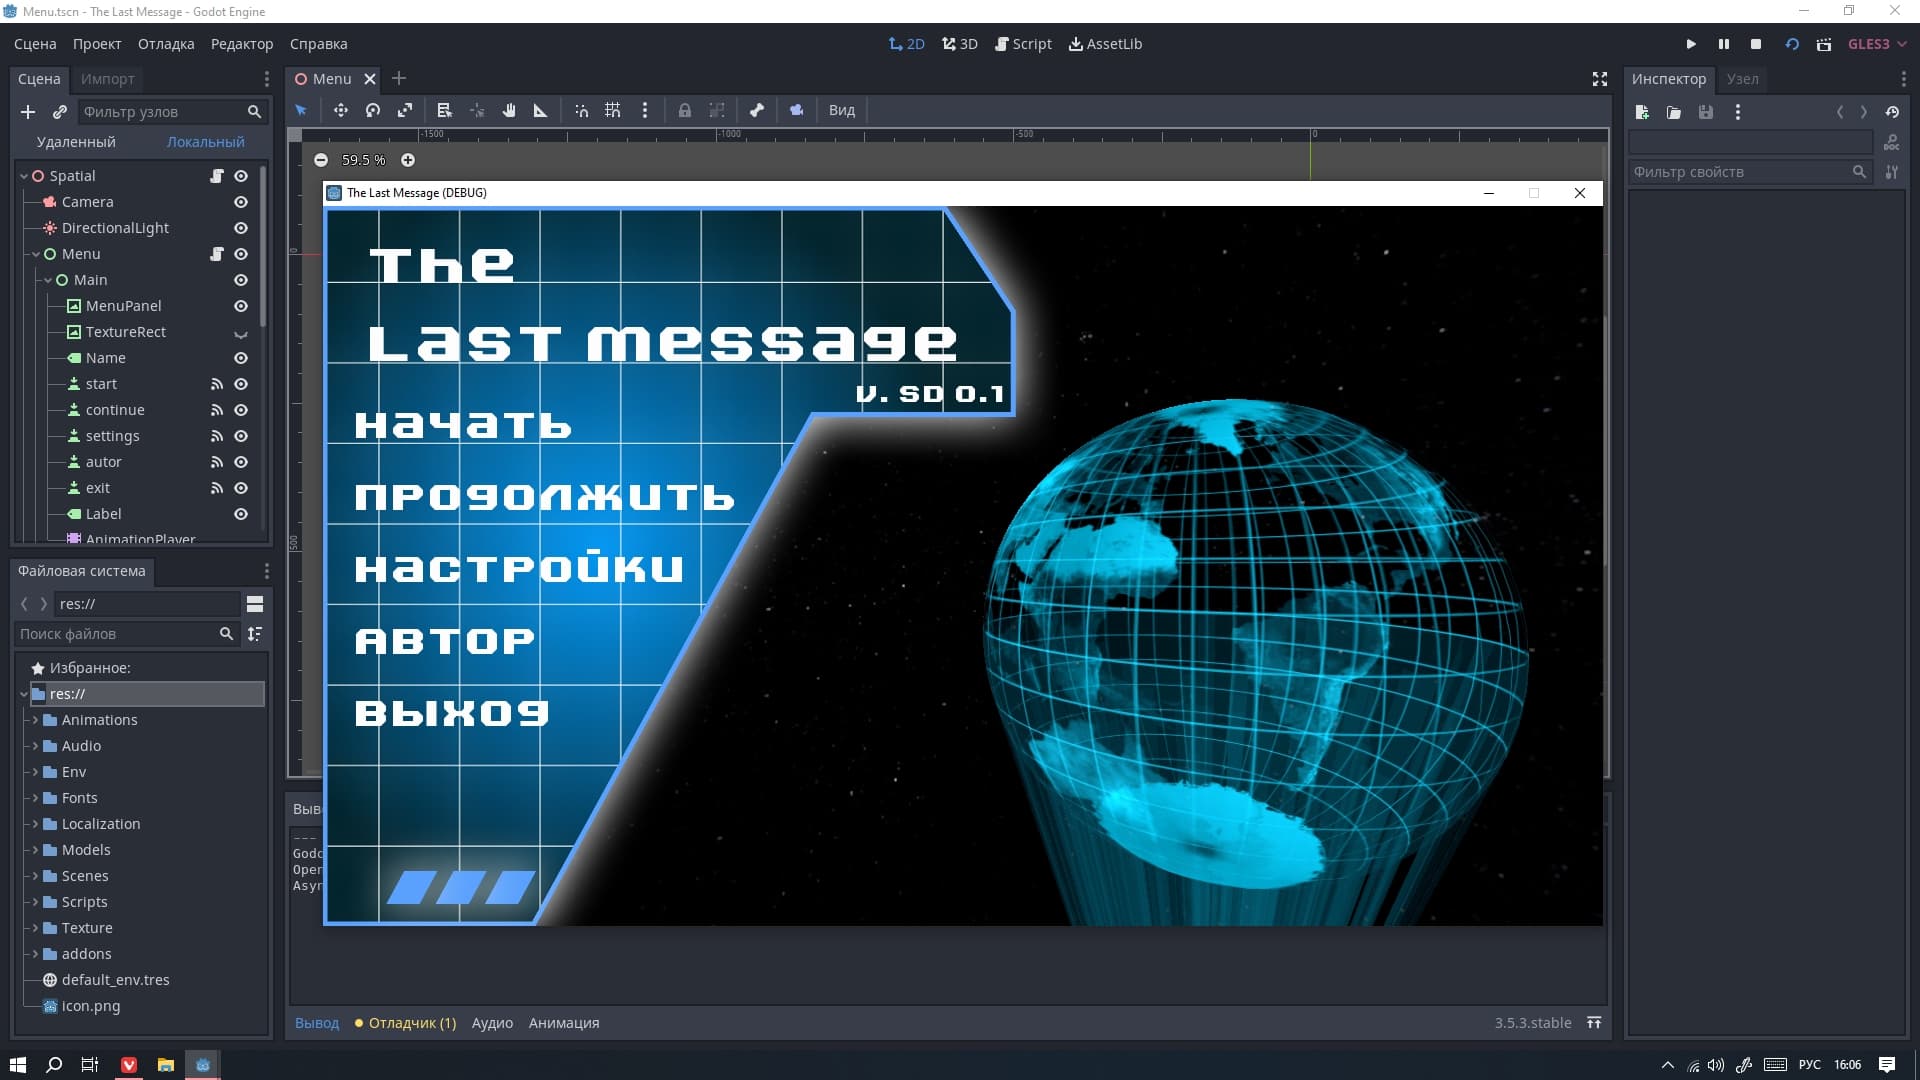The width and height of the screenshot is (1920, 1080).
Task: Zoom in the viewport with plus icon
Action: tap(408, 160)
